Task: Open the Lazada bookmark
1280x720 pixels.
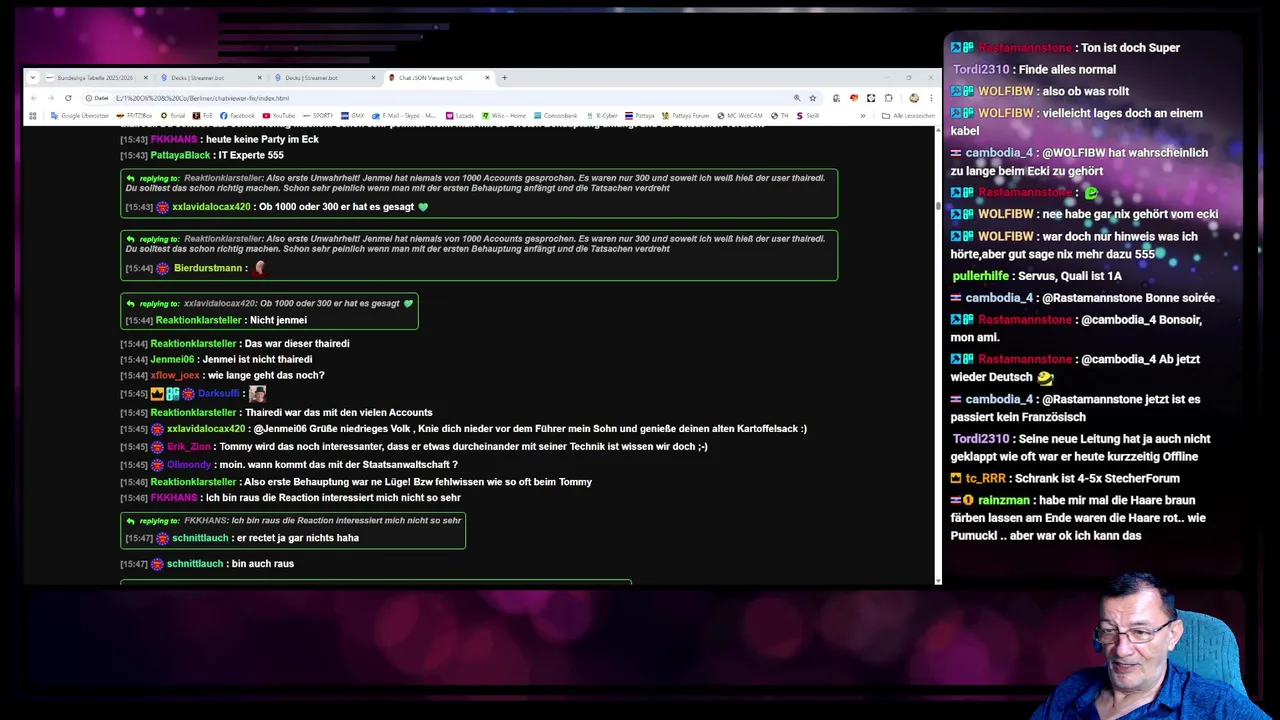Action: [x=460, y=116]
